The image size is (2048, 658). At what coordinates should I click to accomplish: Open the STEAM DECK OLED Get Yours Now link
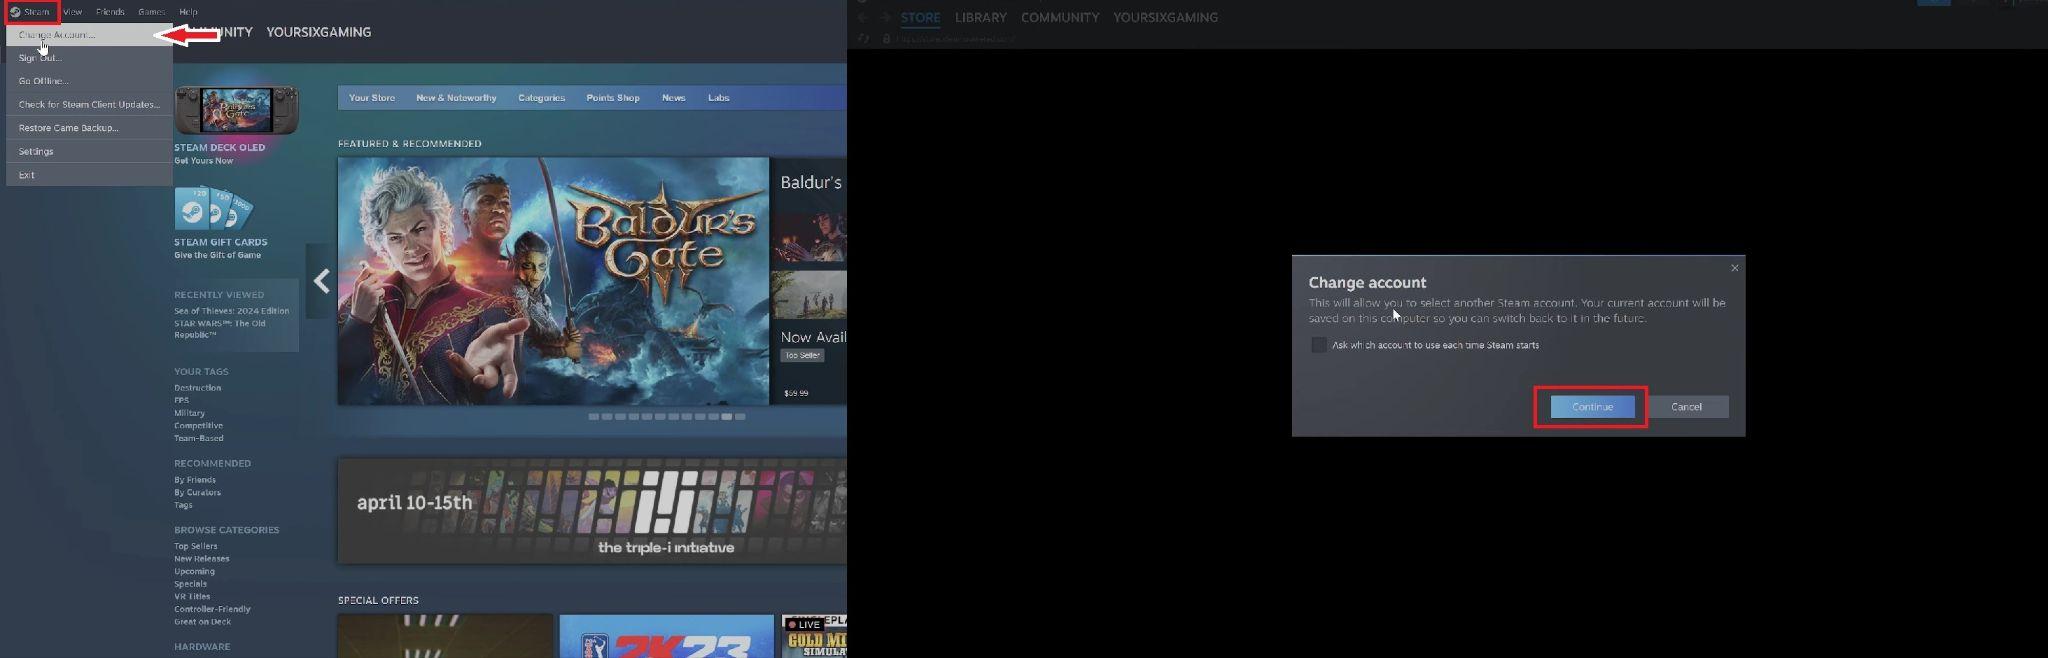coord(220,153)
